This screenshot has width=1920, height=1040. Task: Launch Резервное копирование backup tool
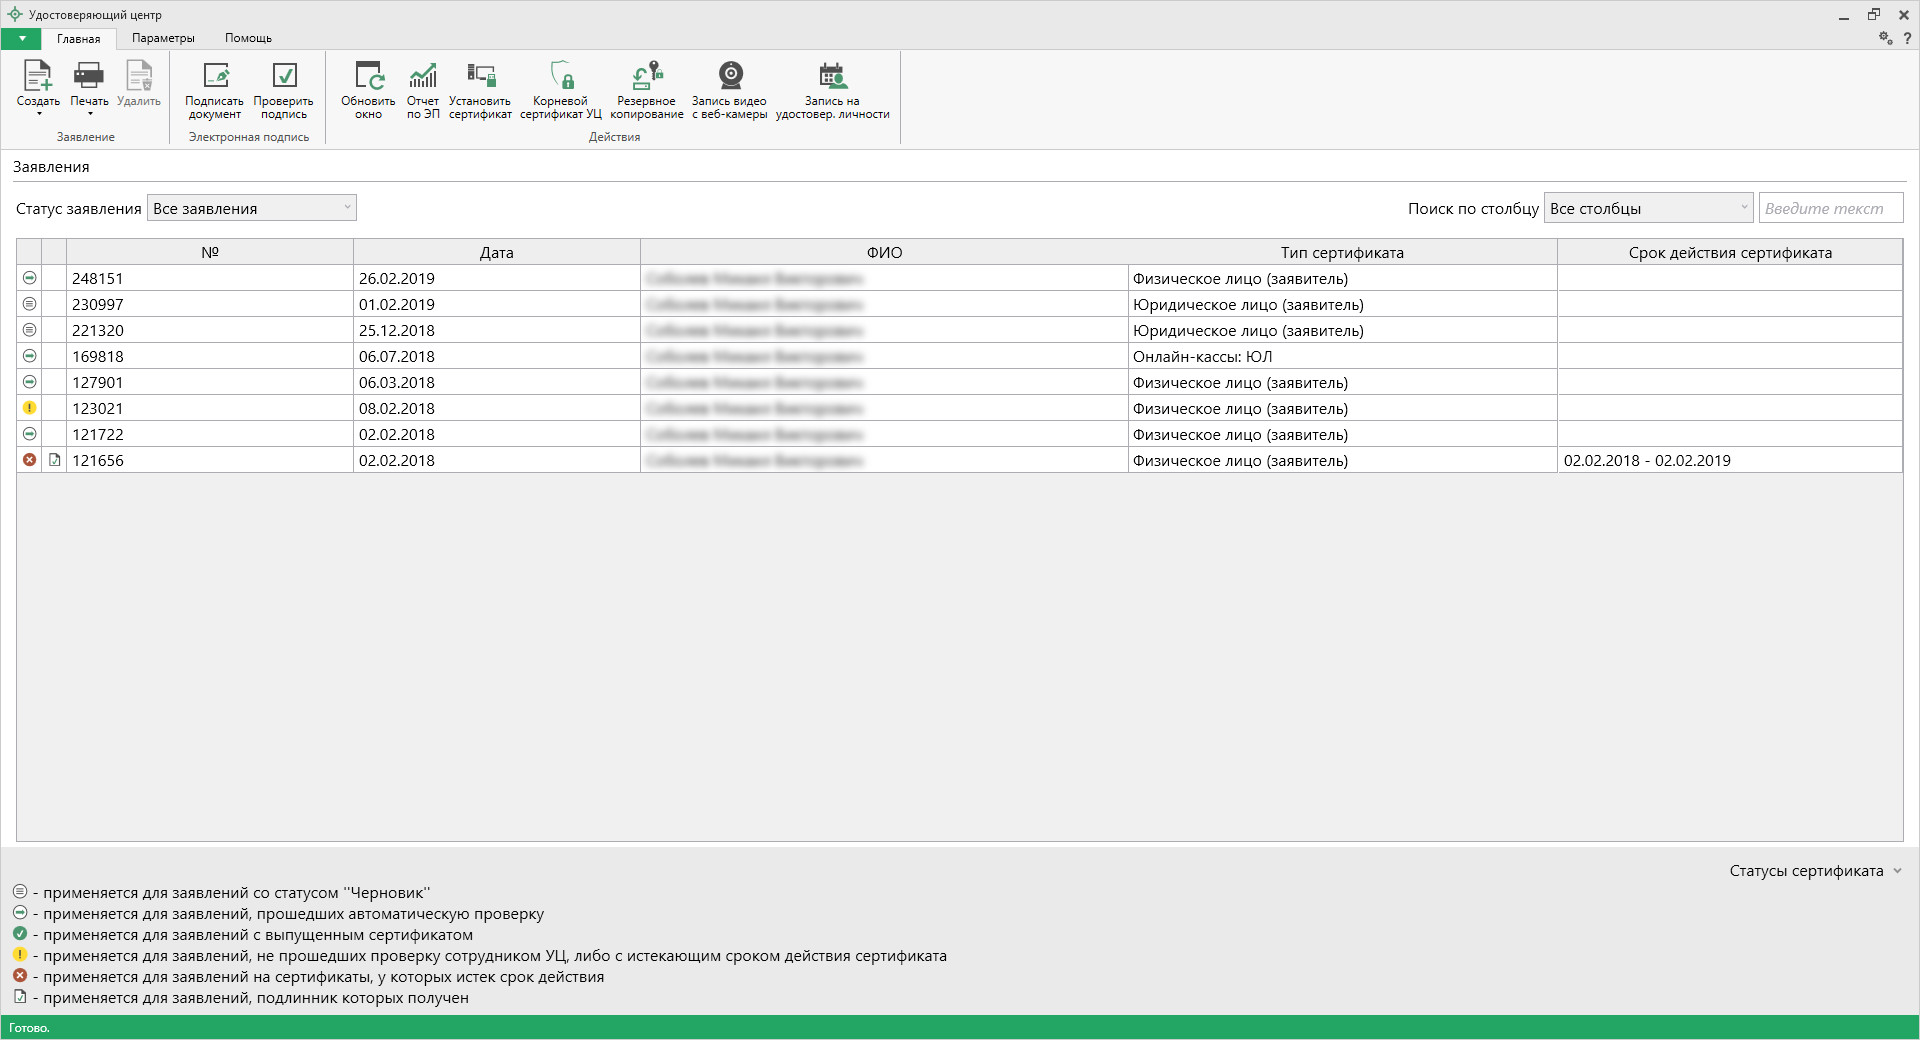(x=647, y=77)
